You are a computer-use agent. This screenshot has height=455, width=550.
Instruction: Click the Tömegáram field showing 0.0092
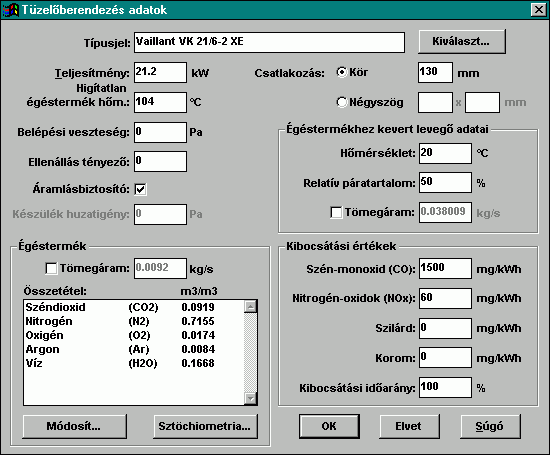(x=160, y=269)
